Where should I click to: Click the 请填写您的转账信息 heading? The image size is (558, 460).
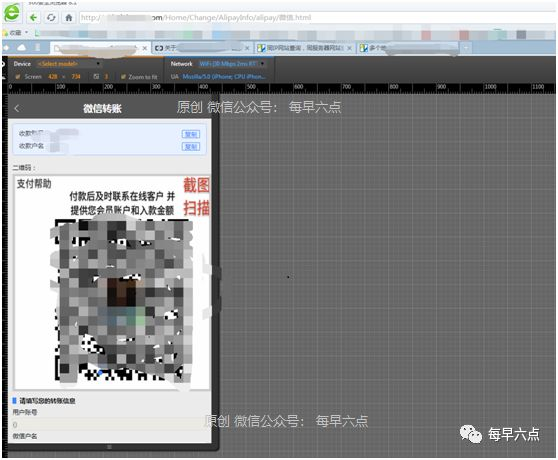click(x=47, y=401)
